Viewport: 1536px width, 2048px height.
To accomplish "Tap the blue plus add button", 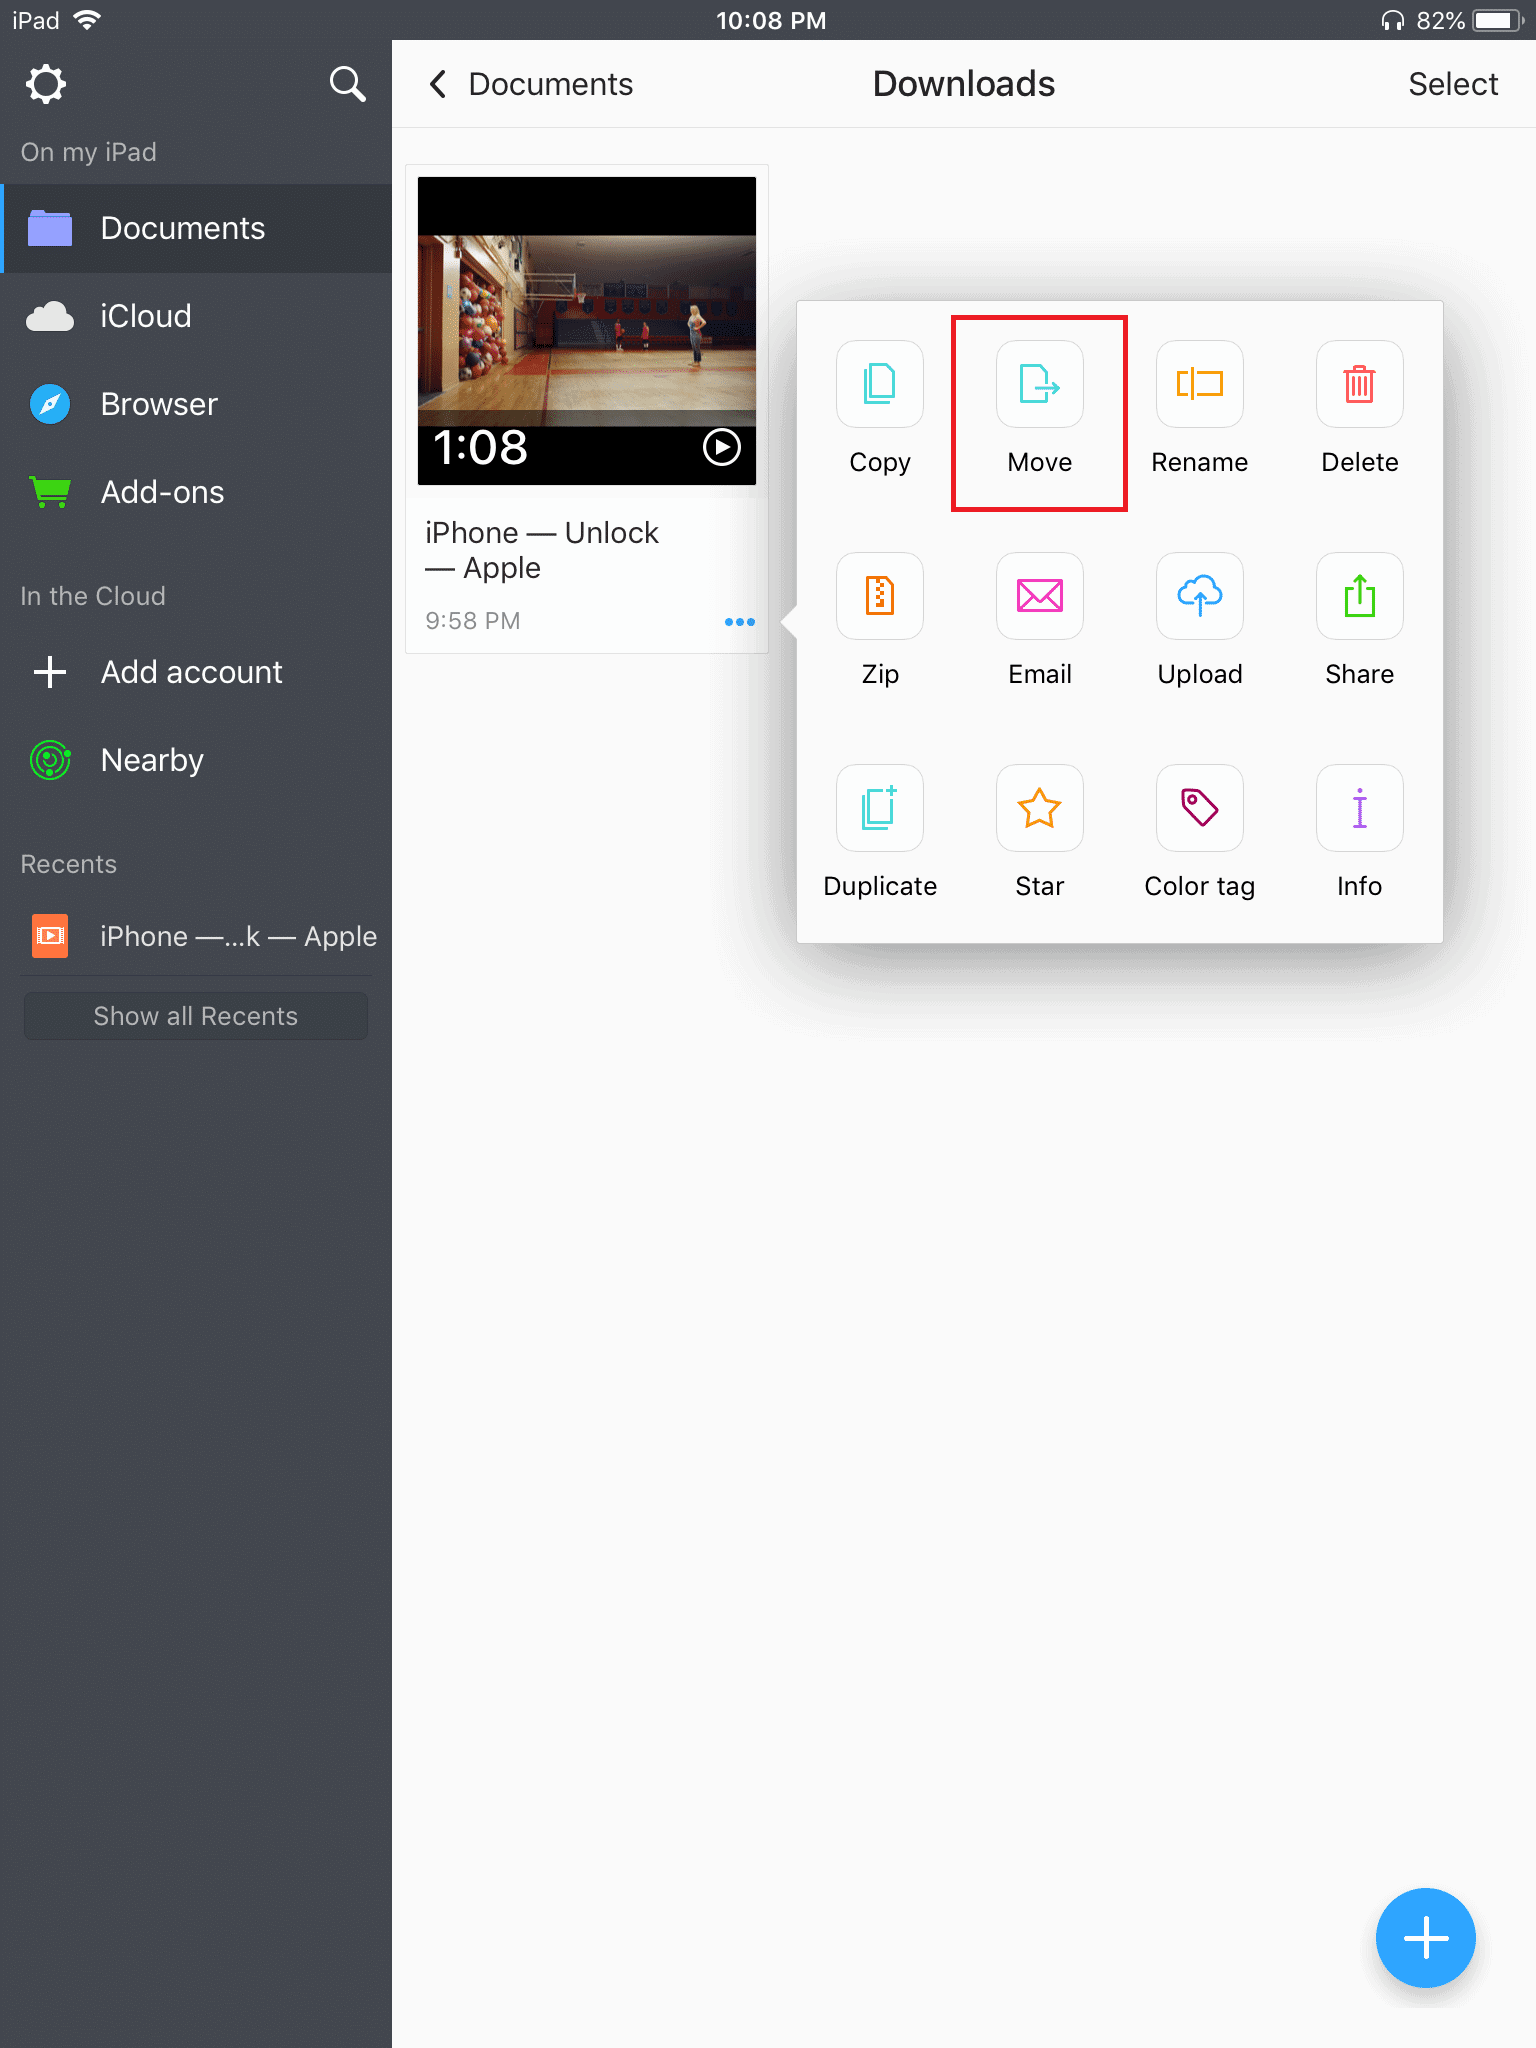I will click(1425, 1938).
